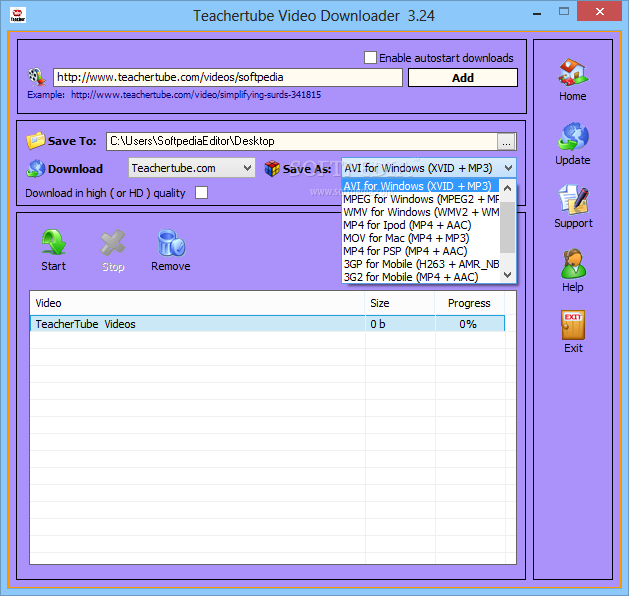Screen dimensions: 629x596
Task: Select the TeacherTube Videos row
Action: pos(267,324)
